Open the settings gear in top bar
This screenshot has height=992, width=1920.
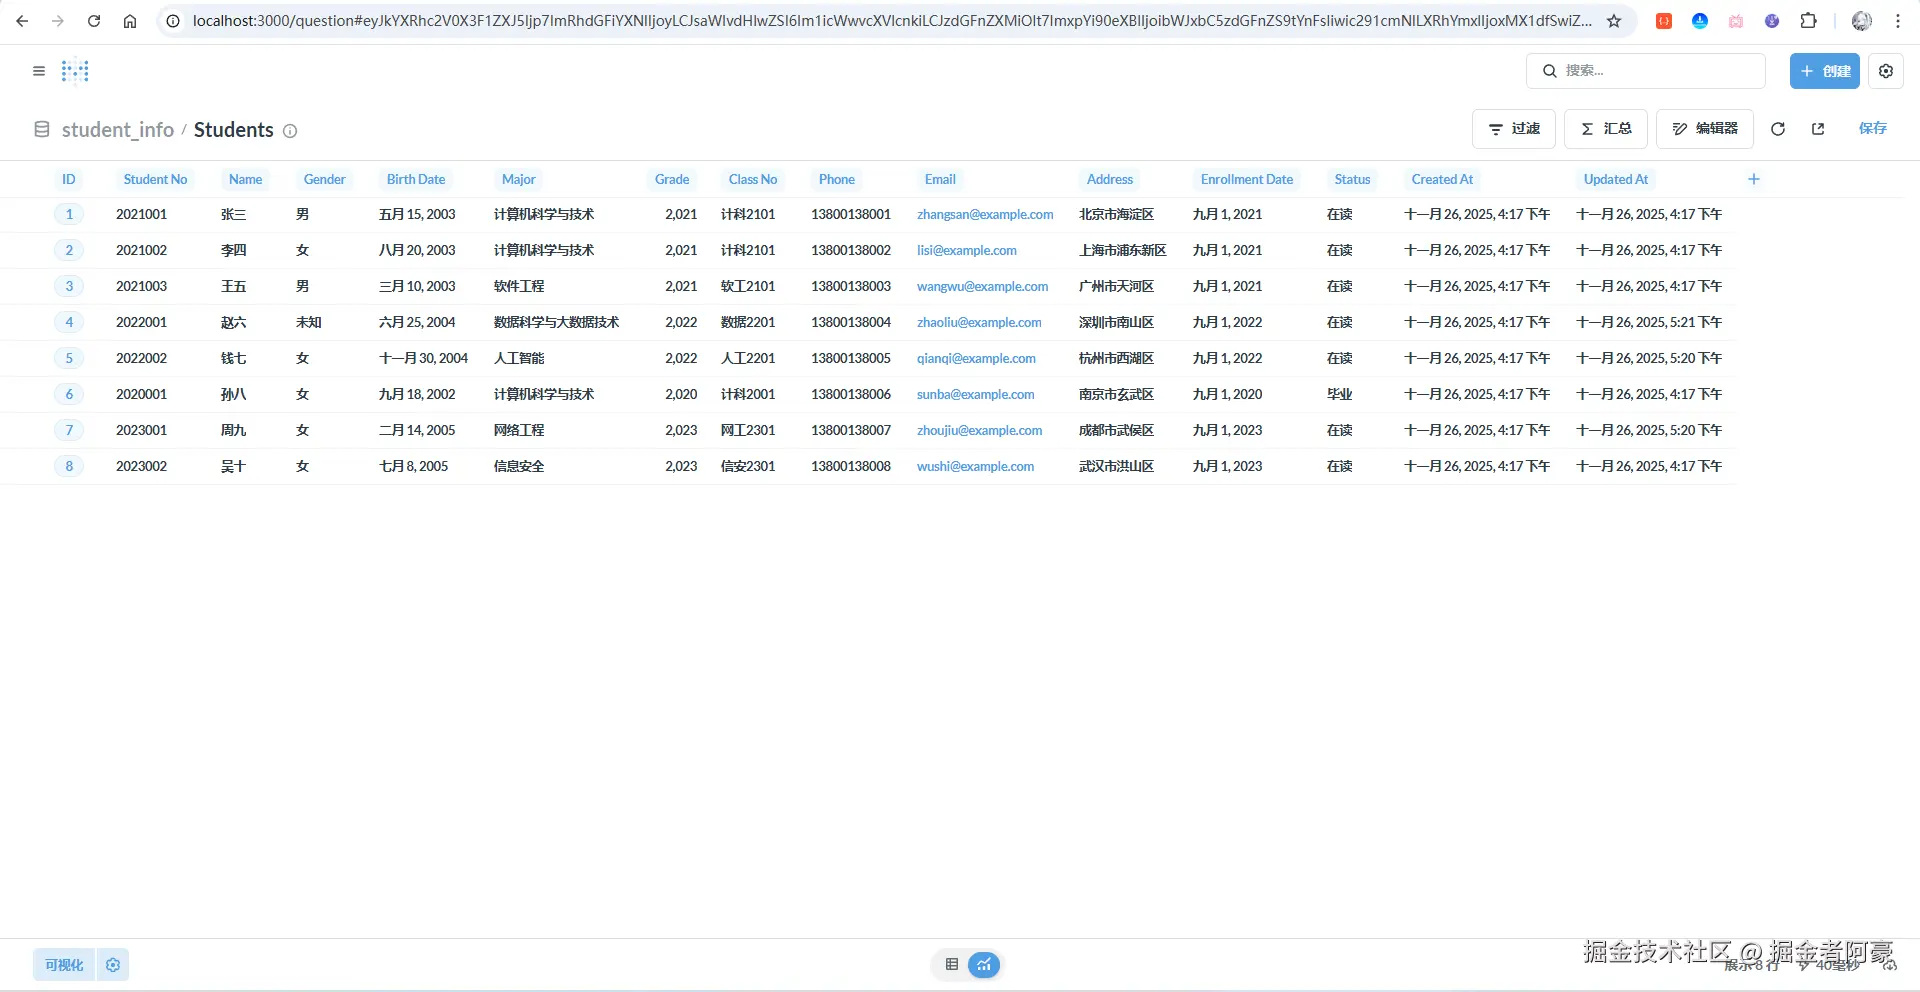click(x=1886, y=71)
